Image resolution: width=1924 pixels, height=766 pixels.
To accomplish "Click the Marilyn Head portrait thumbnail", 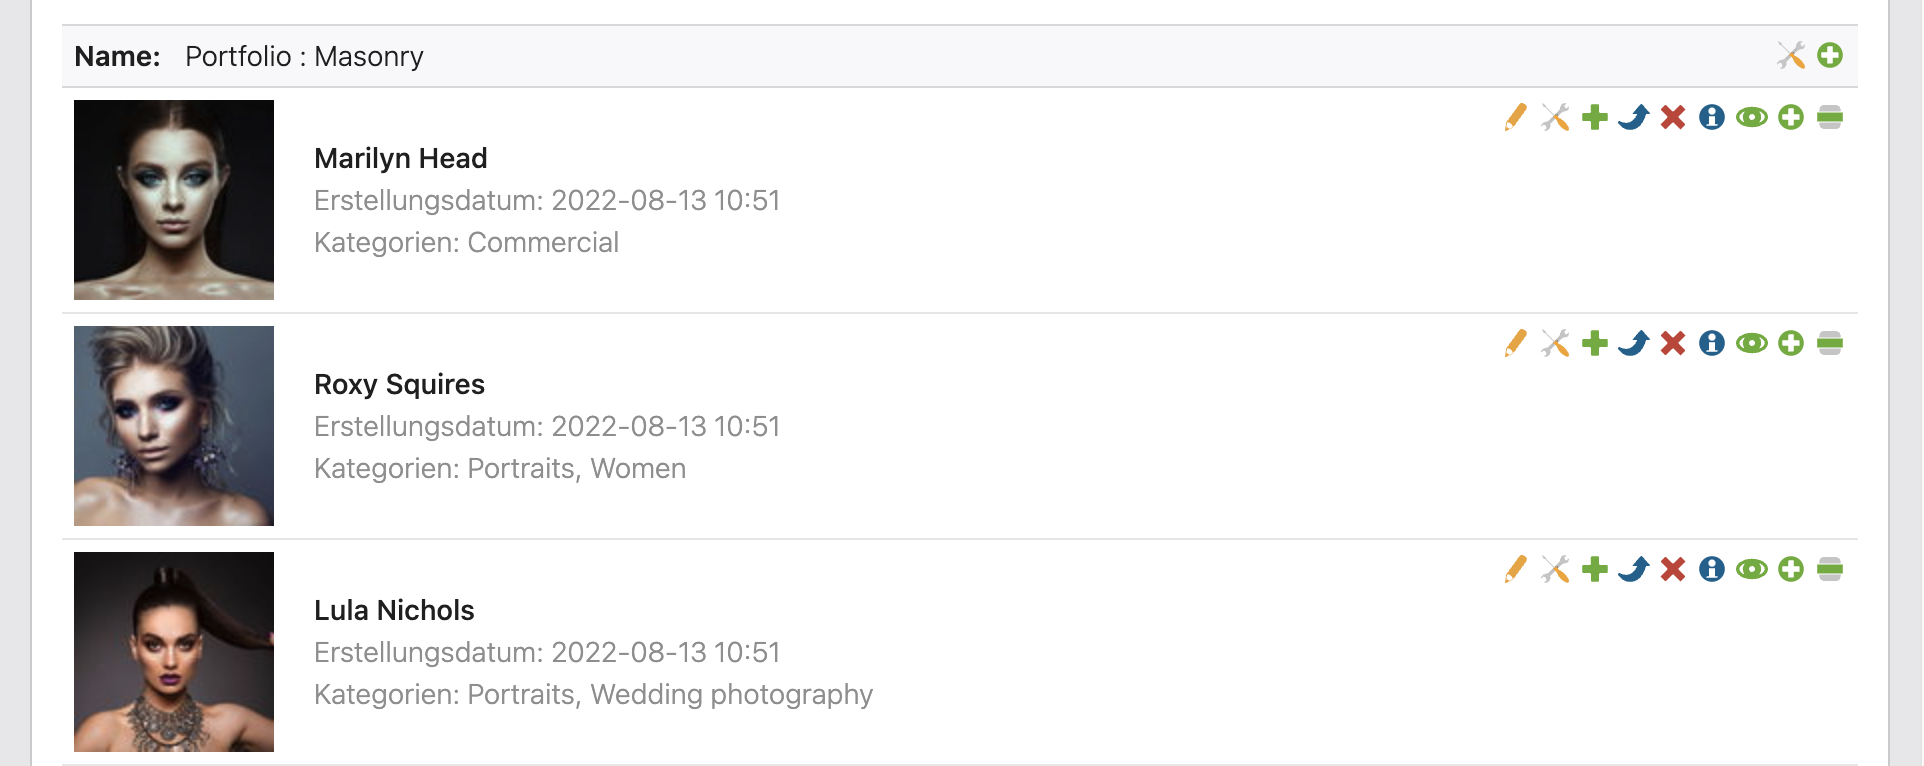I will (174, 200).
